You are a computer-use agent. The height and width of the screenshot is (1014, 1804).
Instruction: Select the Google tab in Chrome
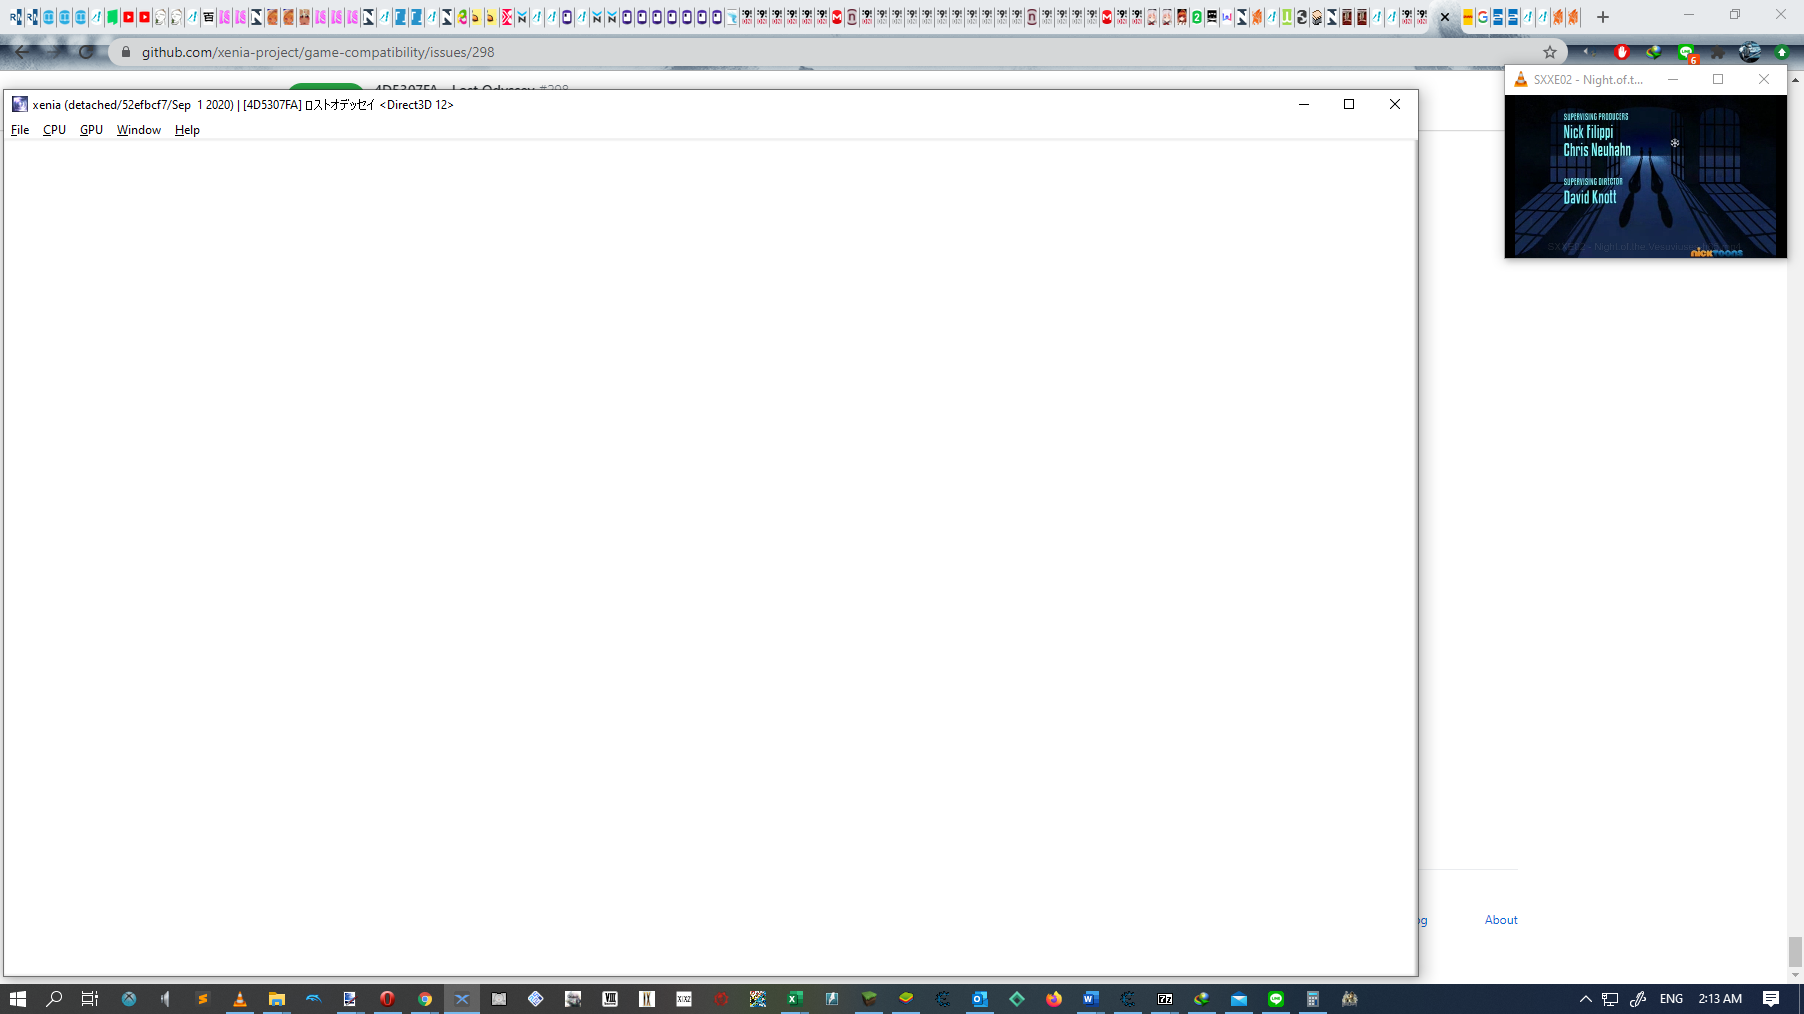pos(1483,17)
